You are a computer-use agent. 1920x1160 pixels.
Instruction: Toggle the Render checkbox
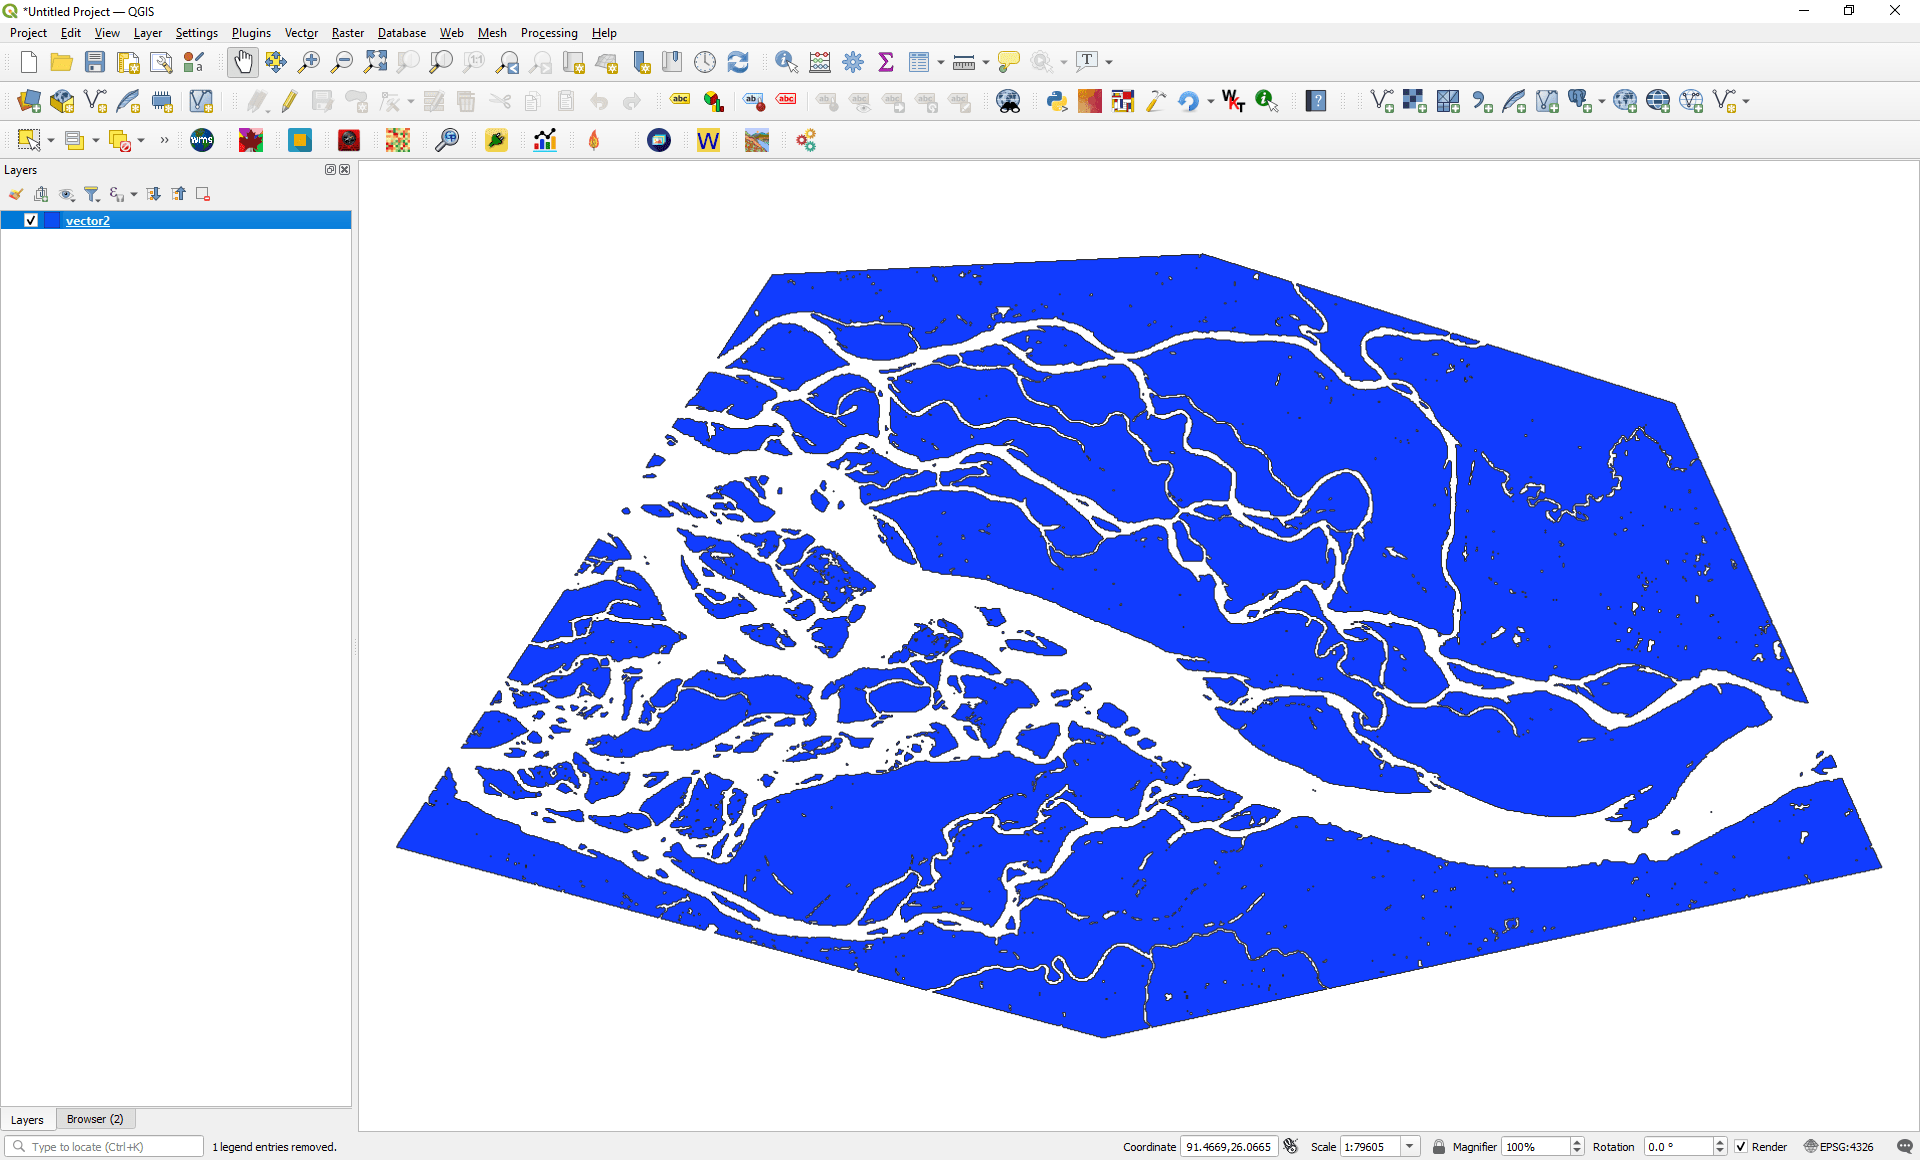pos(1741,1147)
